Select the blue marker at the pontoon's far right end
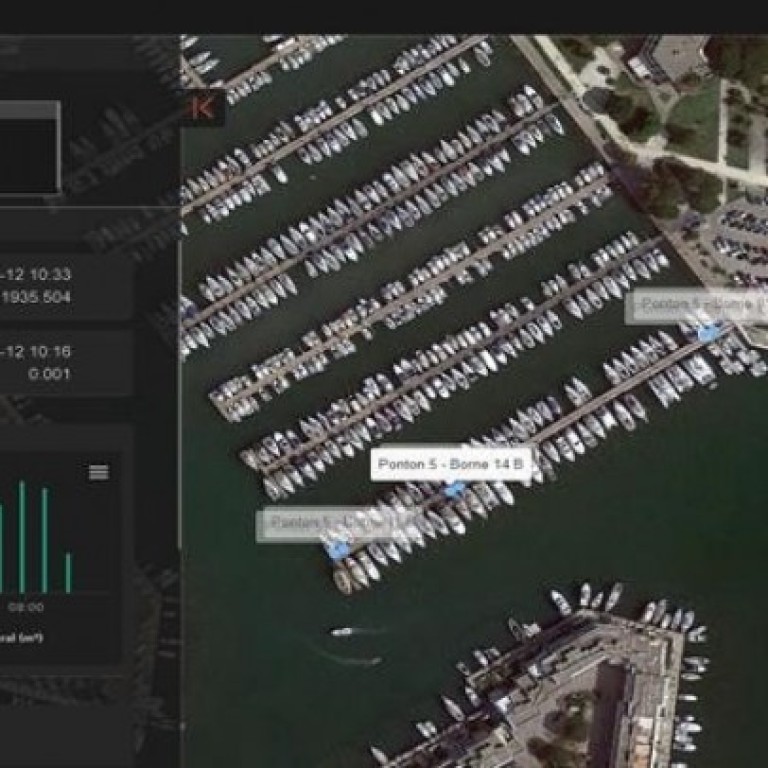This screenshot has width=768, height=768. pyautogui.click(x=709, y=333)
